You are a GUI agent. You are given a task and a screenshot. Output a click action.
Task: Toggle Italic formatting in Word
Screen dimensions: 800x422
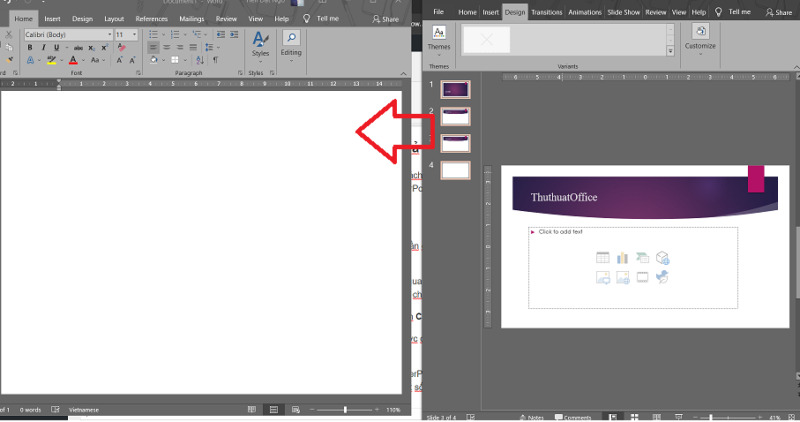pos(43,47)
